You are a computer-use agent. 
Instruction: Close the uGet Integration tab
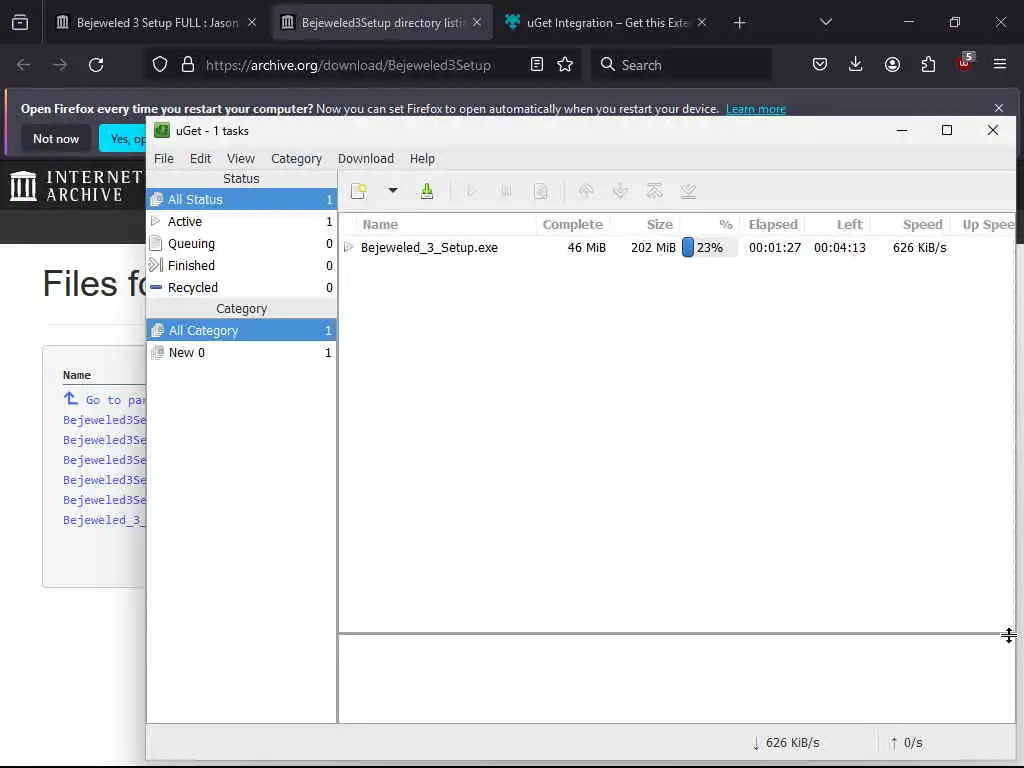(702, 22)
